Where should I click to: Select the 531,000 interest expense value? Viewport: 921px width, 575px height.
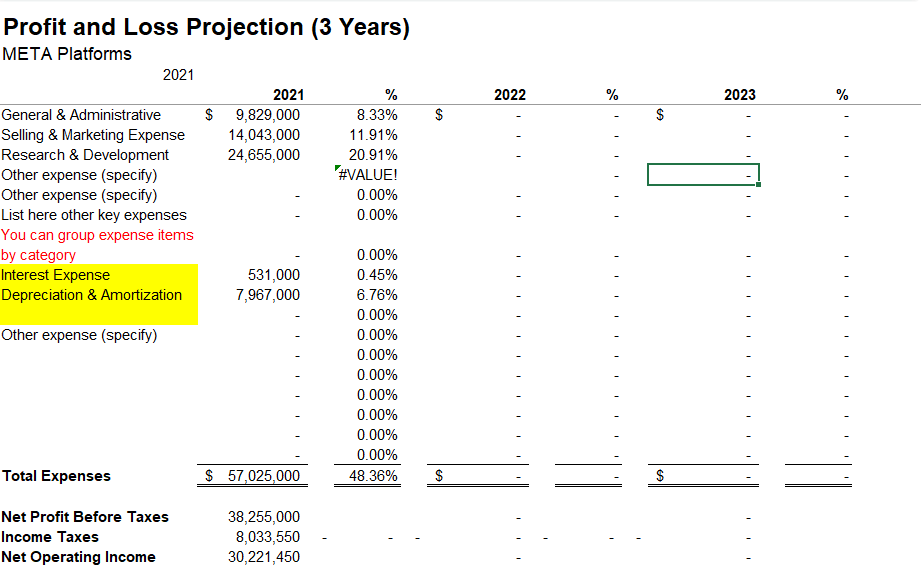[x=274, y=275]
